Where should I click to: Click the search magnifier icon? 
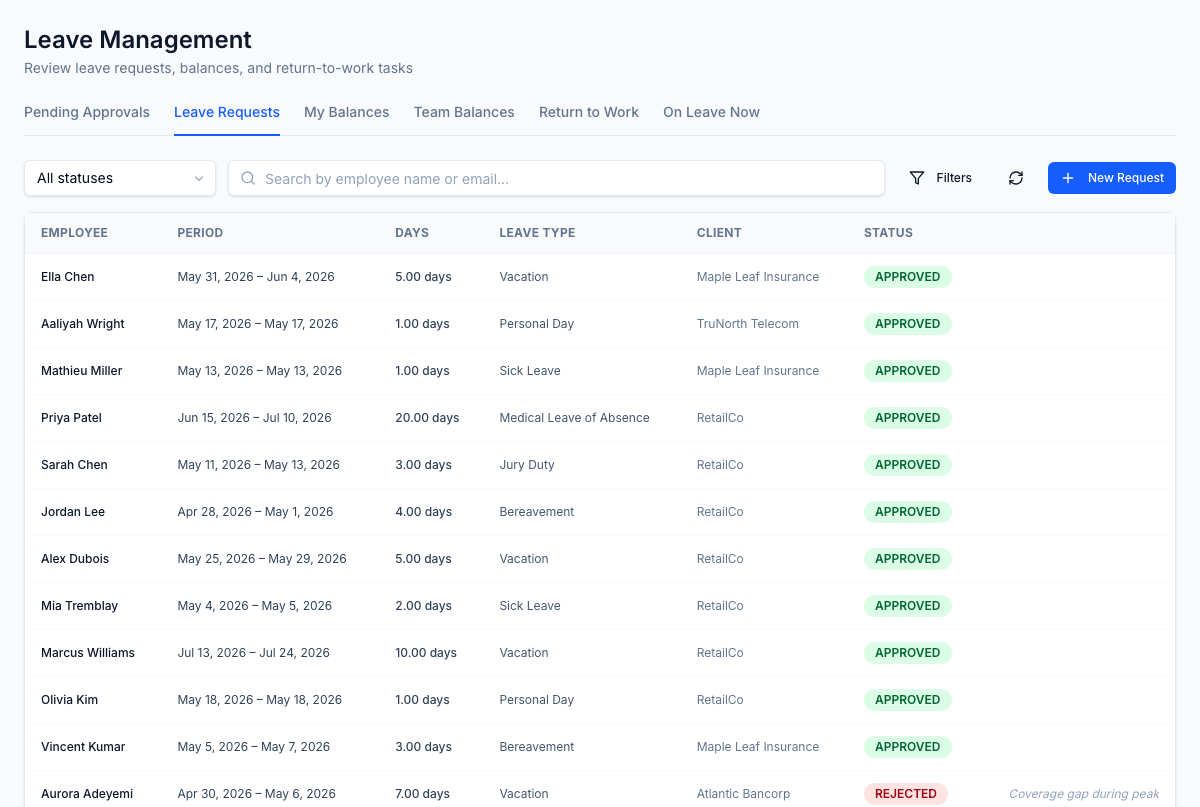click(248, 178)
